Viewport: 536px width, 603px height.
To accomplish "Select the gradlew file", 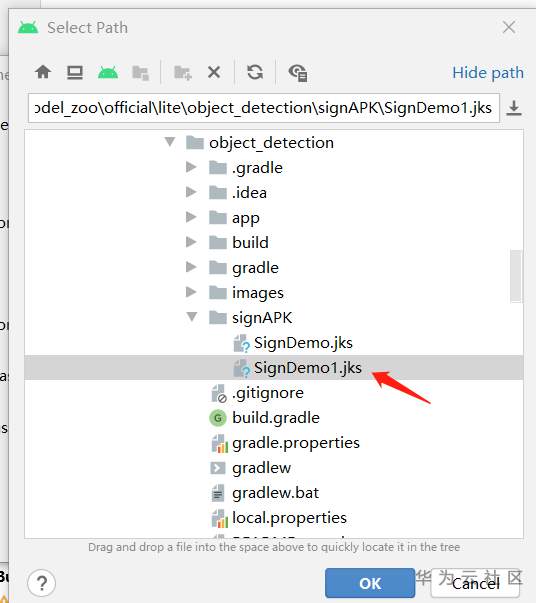I will coord(274,468).
